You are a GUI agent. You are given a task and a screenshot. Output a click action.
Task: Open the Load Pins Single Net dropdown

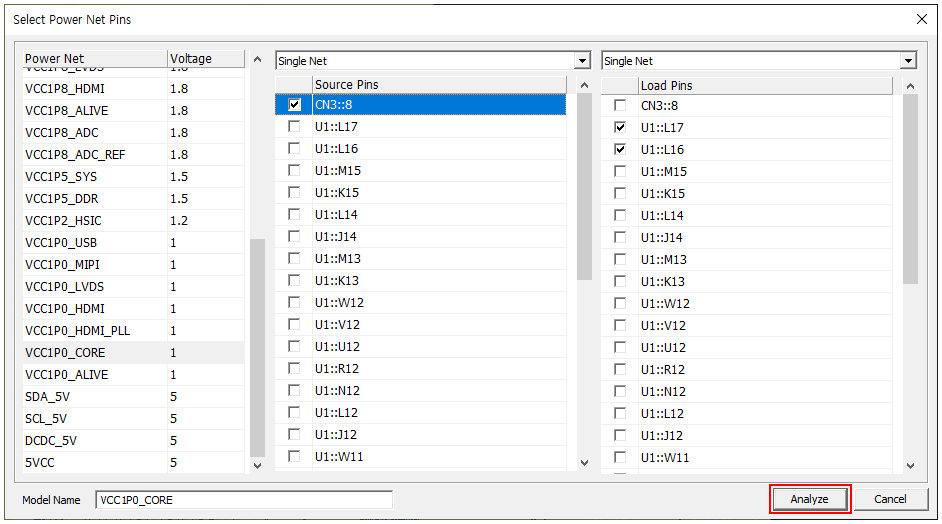tap(908, 61)
